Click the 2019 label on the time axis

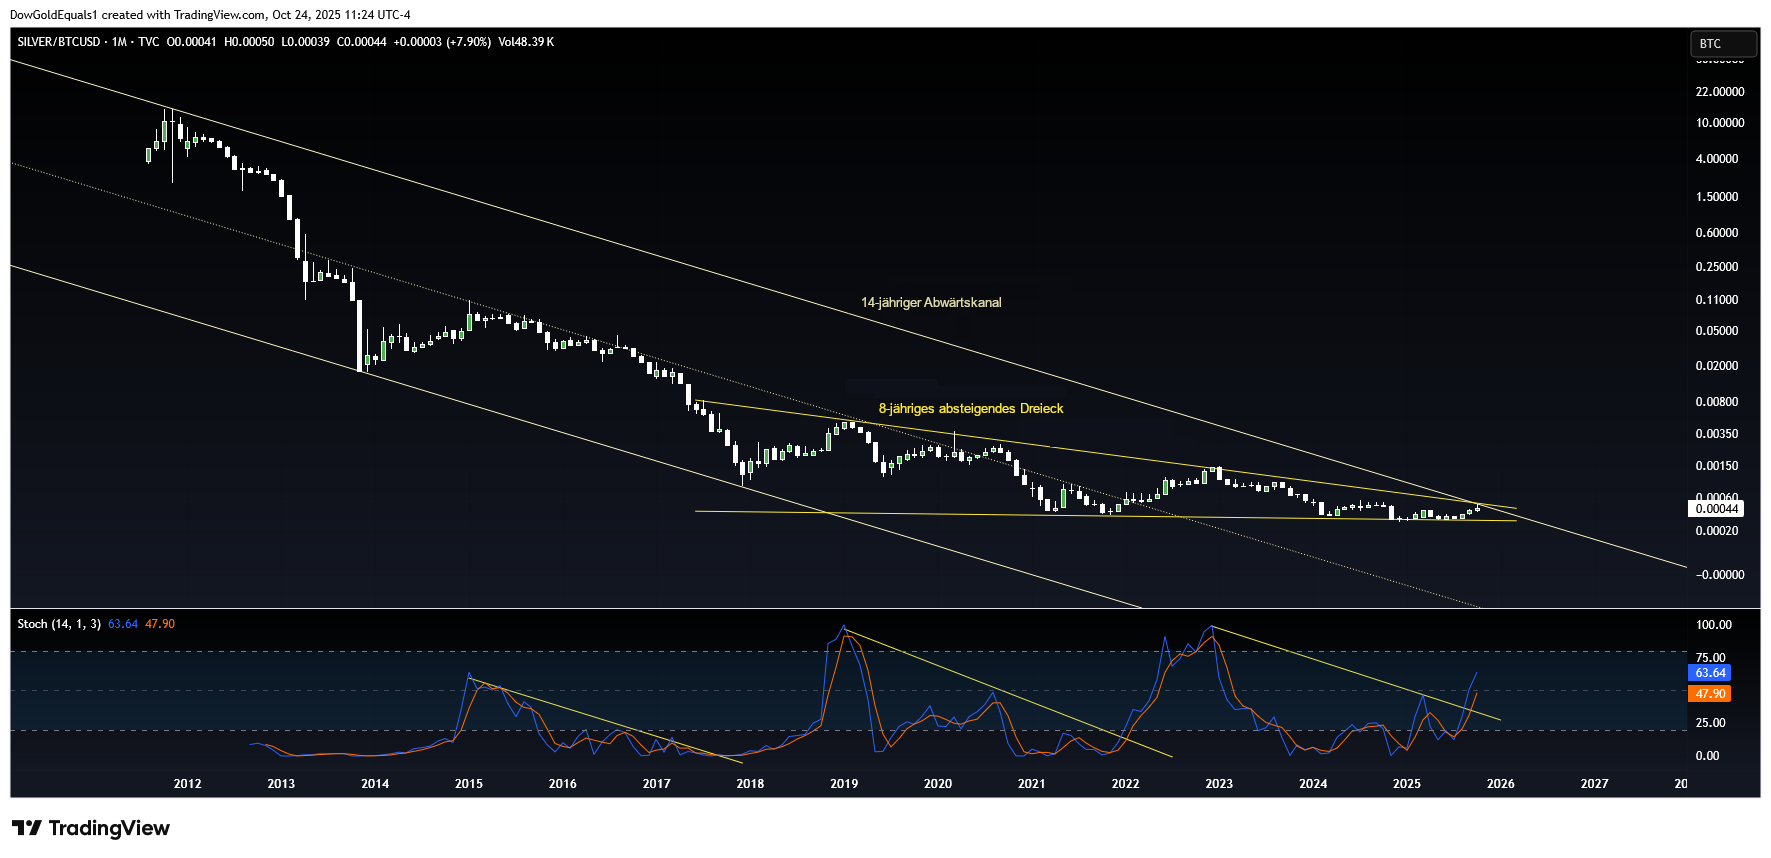pyautogui.click(x=844, y=784)
